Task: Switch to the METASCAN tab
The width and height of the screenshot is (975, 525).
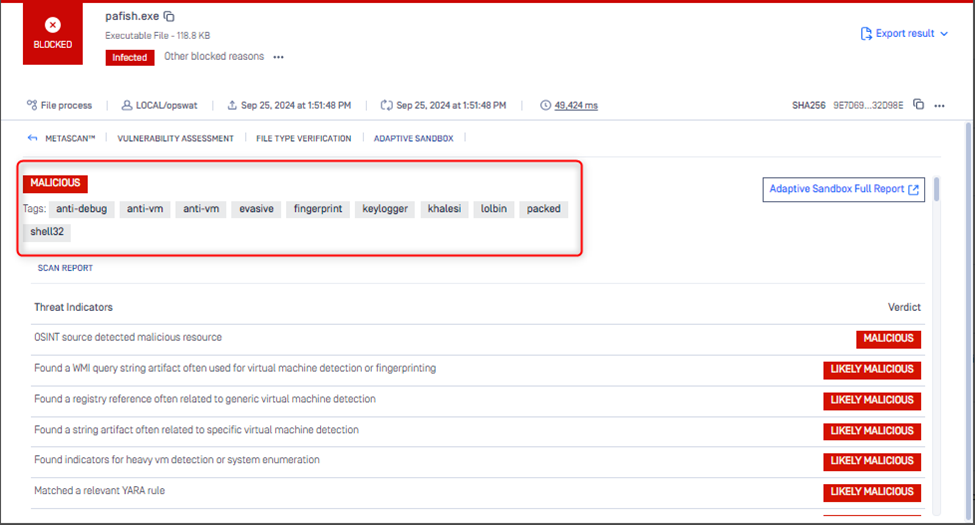Action: coord(70,139)
